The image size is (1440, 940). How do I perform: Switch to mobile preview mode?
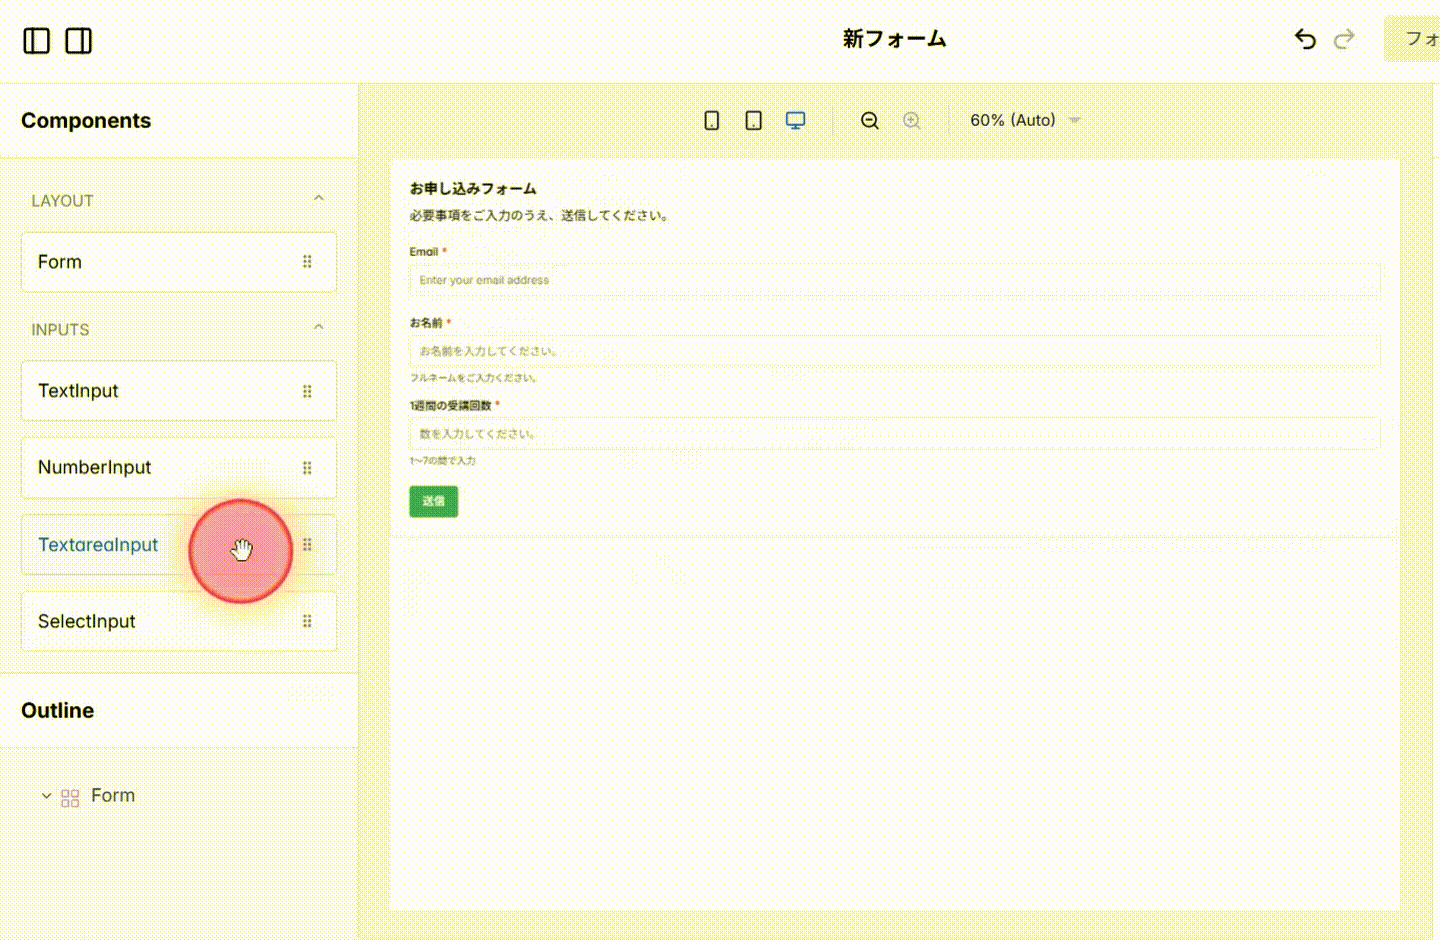712,119
